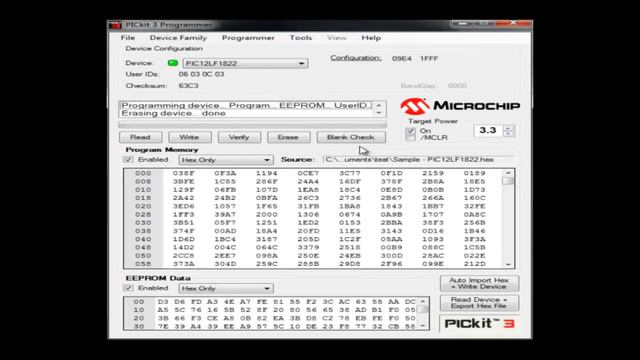The width and height of the screenshot is (640, 360).
Task: Open Program Memory Hex Only dropdown
Action: [226, 160]
